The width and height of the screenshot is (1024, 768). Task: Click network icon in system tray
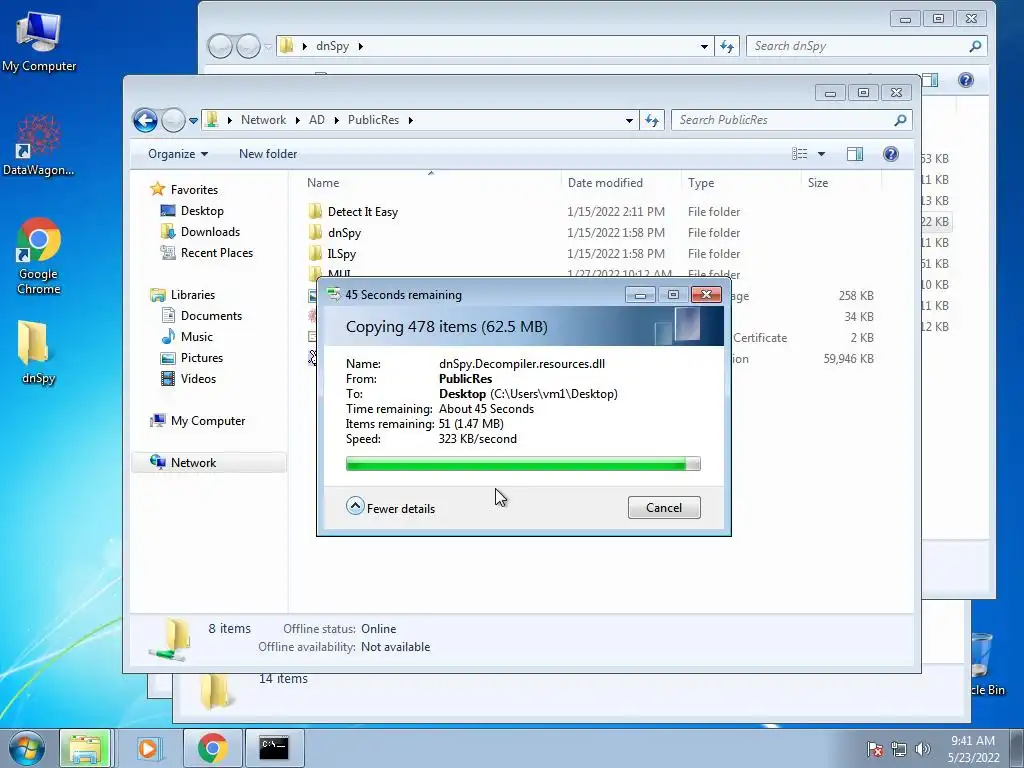tap(899, 749)
